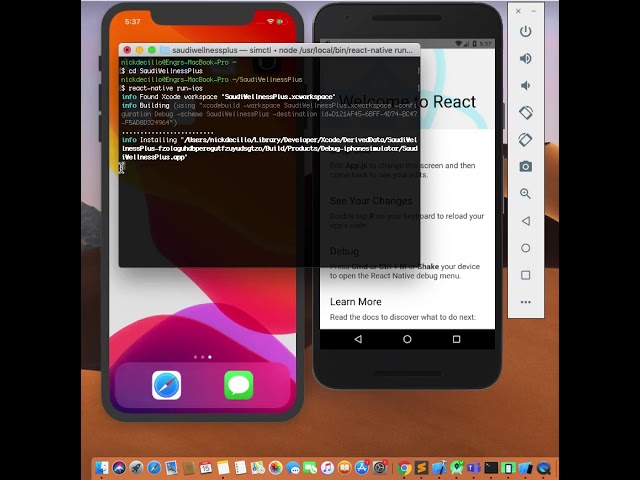Tap Android recents square on device screen
The height and width of the screenshot is (480, 640).
click(456, 339)
